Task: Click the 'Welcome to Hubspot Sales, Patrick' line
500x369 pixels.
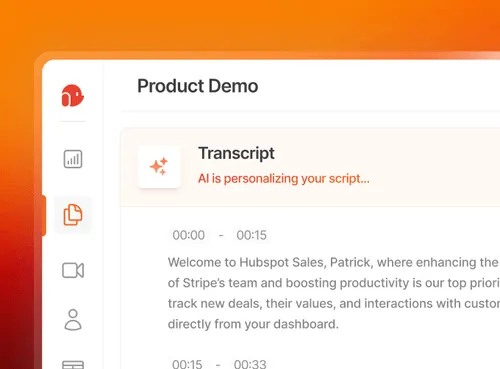Action: (333, 262)
